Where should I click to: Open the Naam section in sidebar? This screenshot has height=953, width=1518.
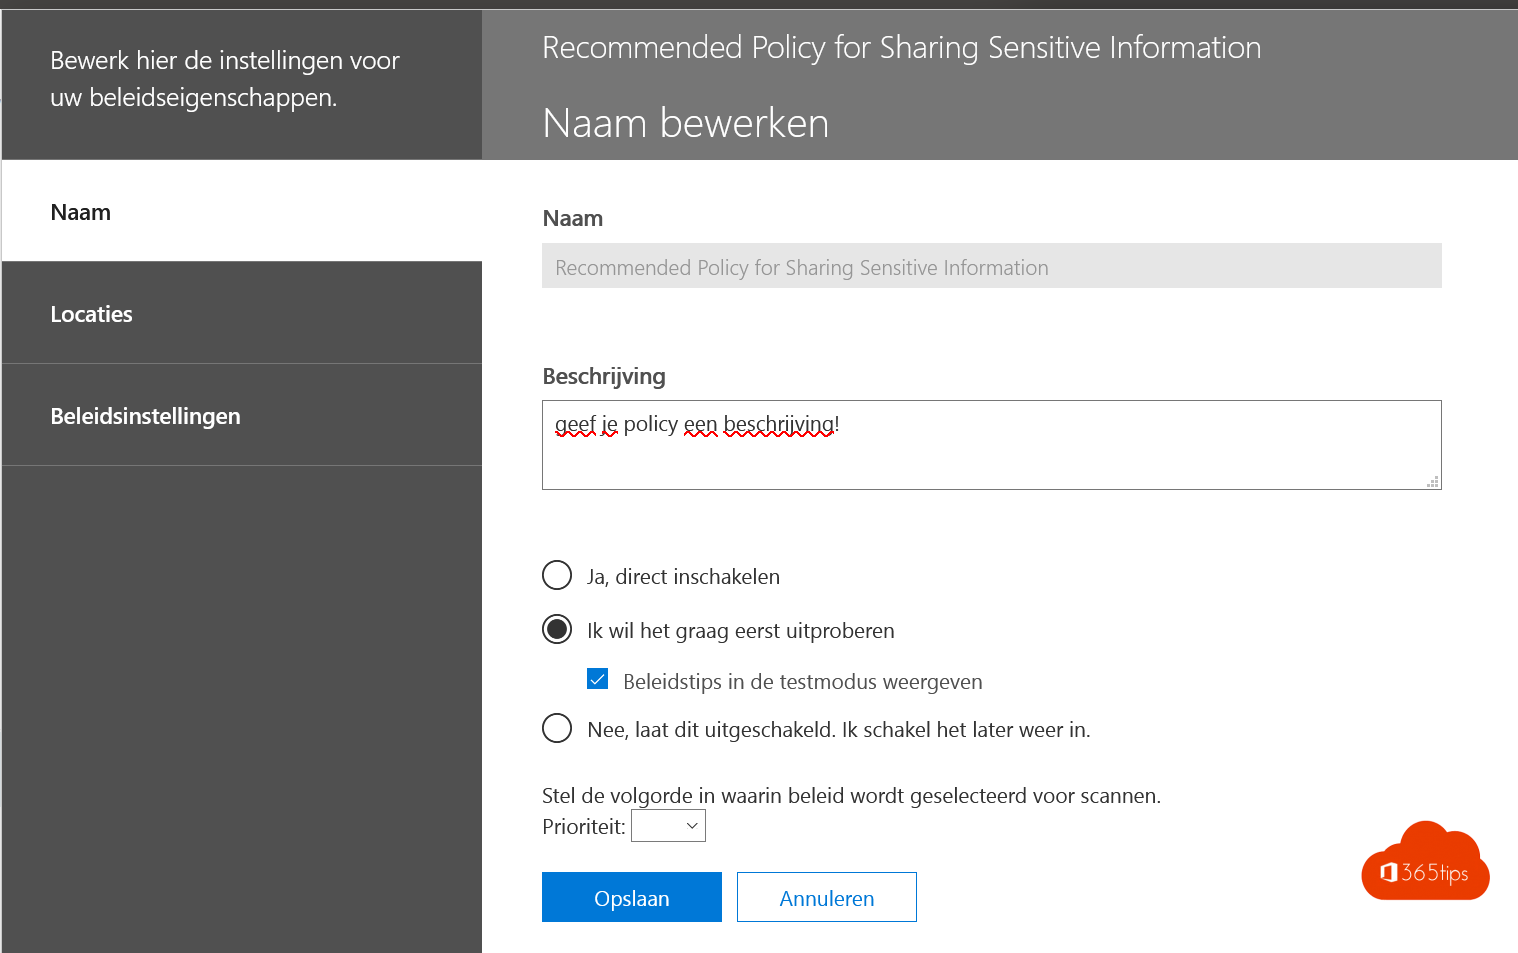coord(242,211)
